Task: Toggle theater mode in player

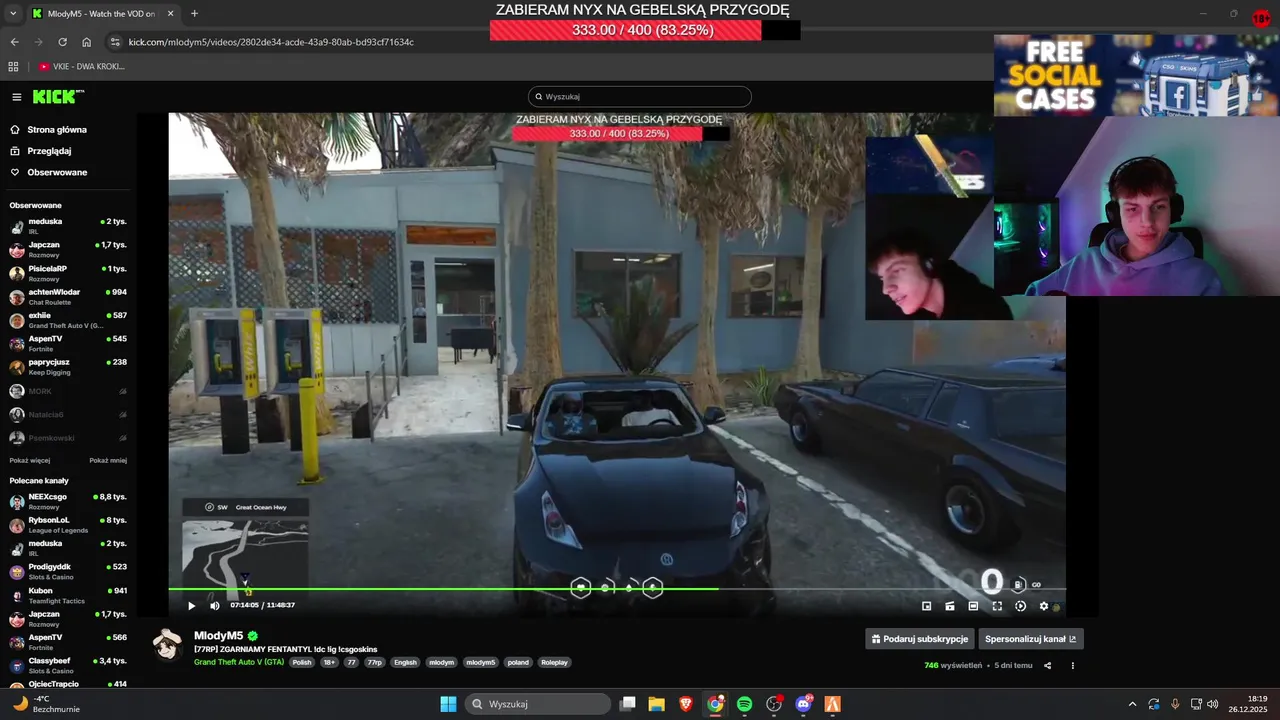Action: coord(973,606)
